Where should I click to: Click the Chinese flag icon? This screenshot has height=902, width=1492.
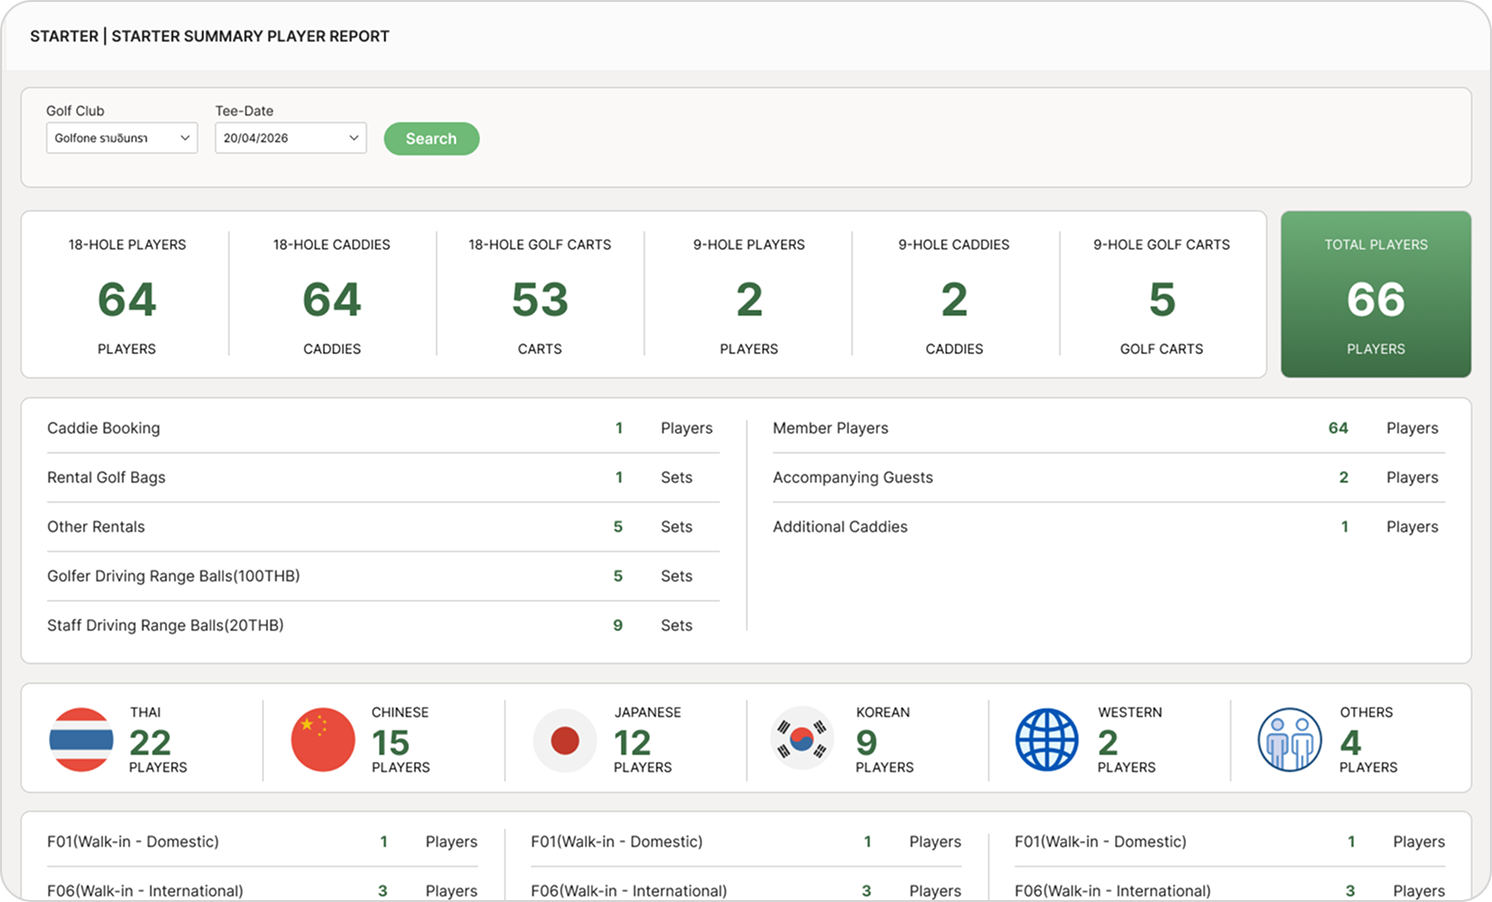pyautogui.click(x=323, y=740)
